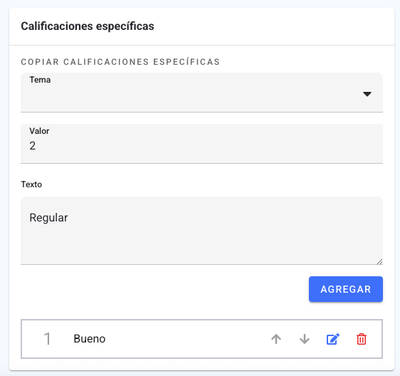Select the Bueno list row
The height and width of the screenshot is (376, 400).
tap(202, 339)
